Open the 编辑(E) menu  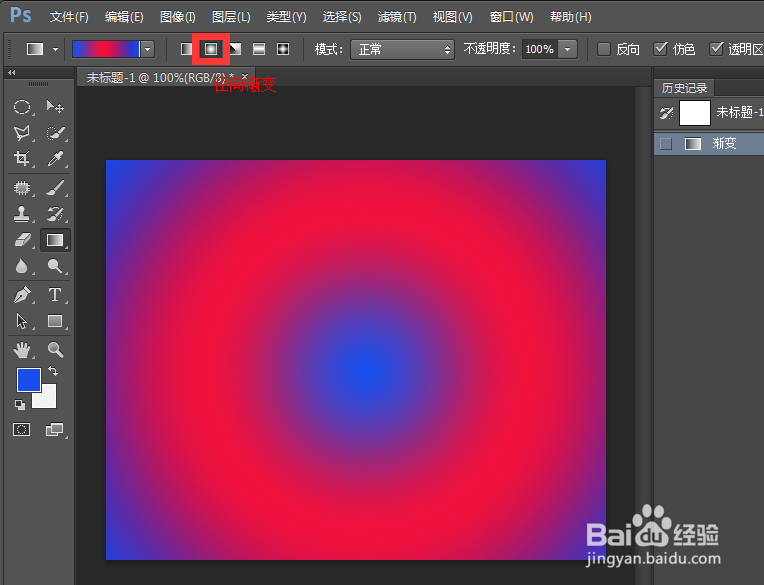point(124,17)
